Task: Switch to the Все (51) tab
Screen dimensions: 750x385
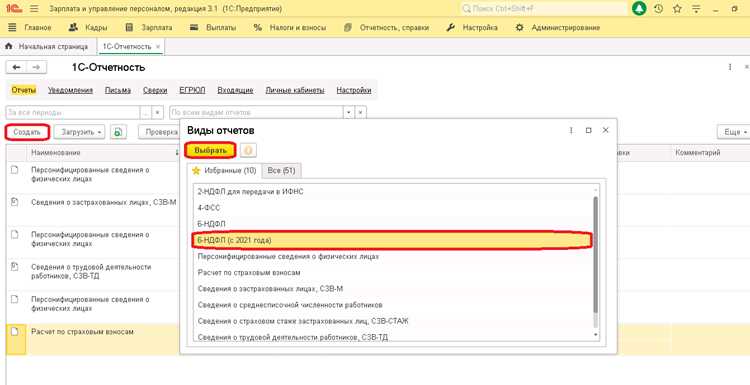Action: click(281, 171)
